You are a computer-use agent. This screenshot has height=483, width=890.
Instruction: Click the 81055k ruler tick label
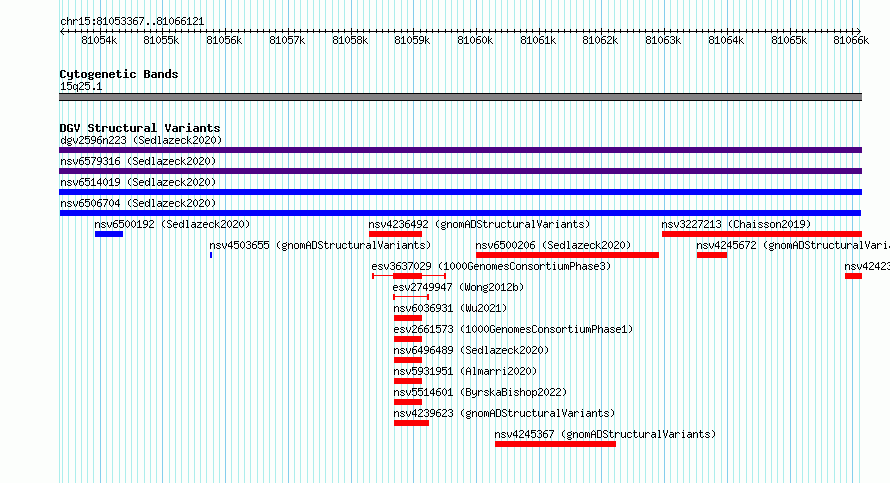(x=161, y=40)
